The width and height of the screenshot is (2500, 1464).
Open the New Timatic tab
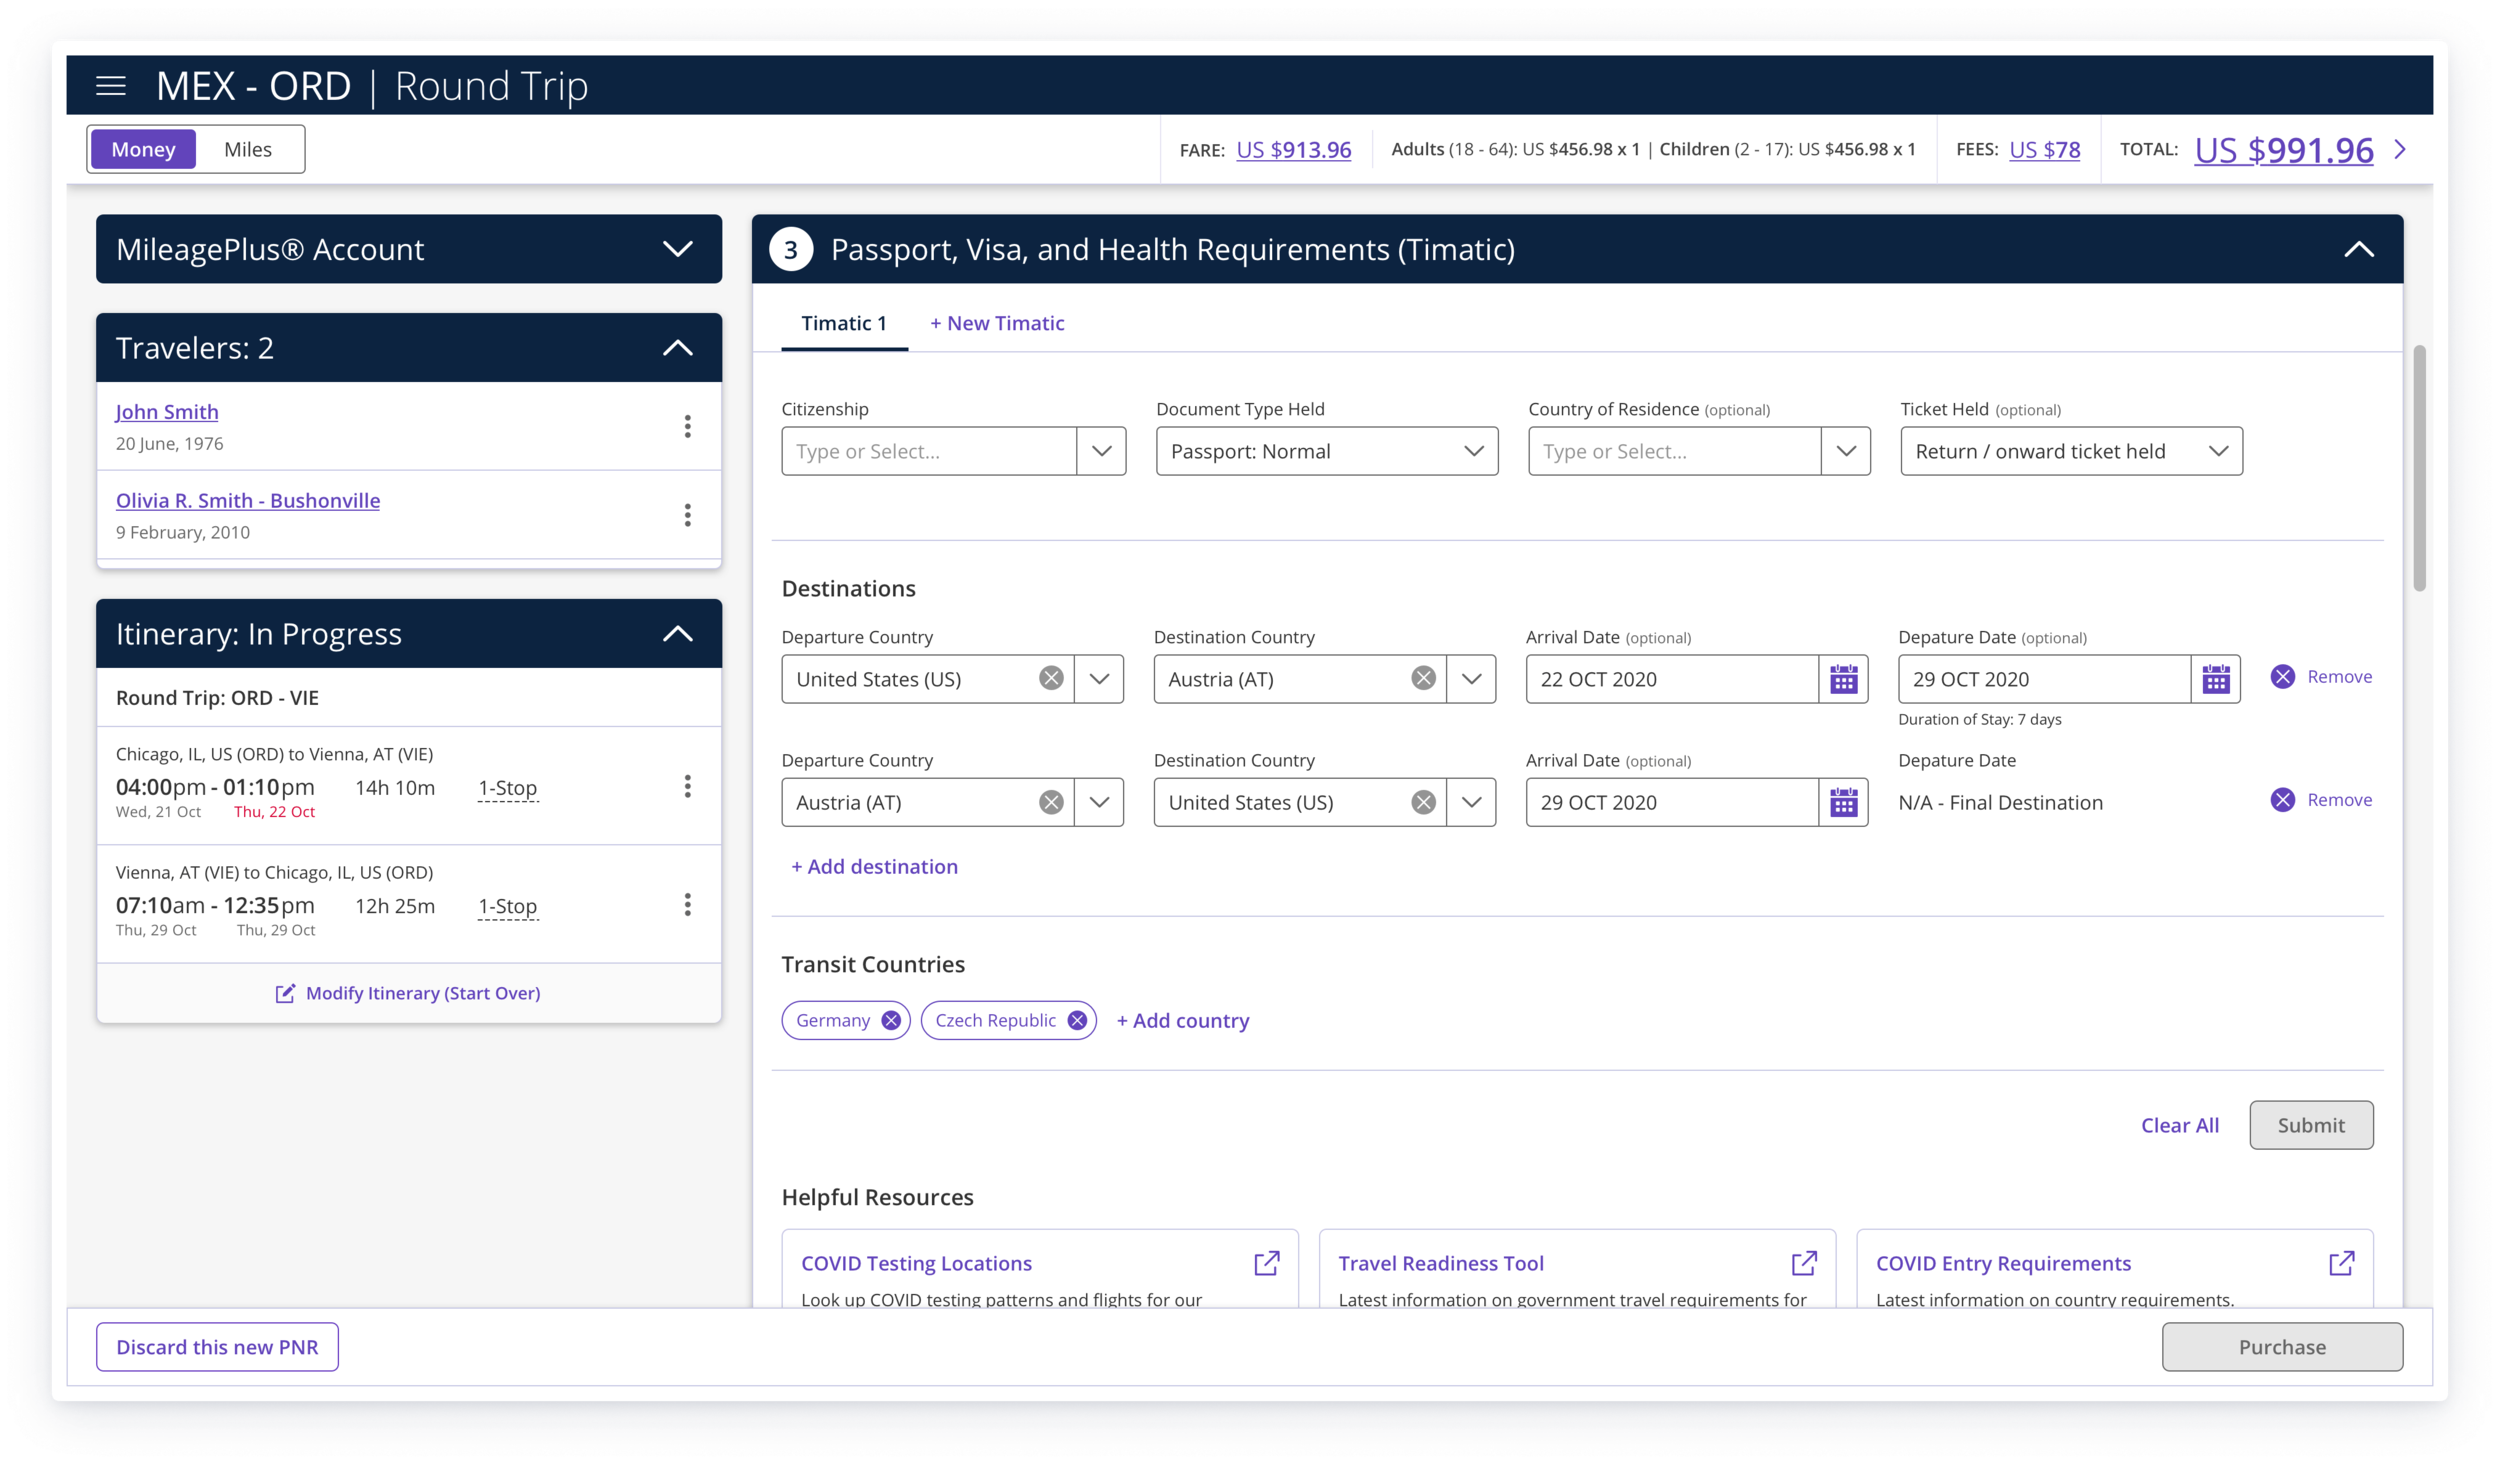point(997,324)
